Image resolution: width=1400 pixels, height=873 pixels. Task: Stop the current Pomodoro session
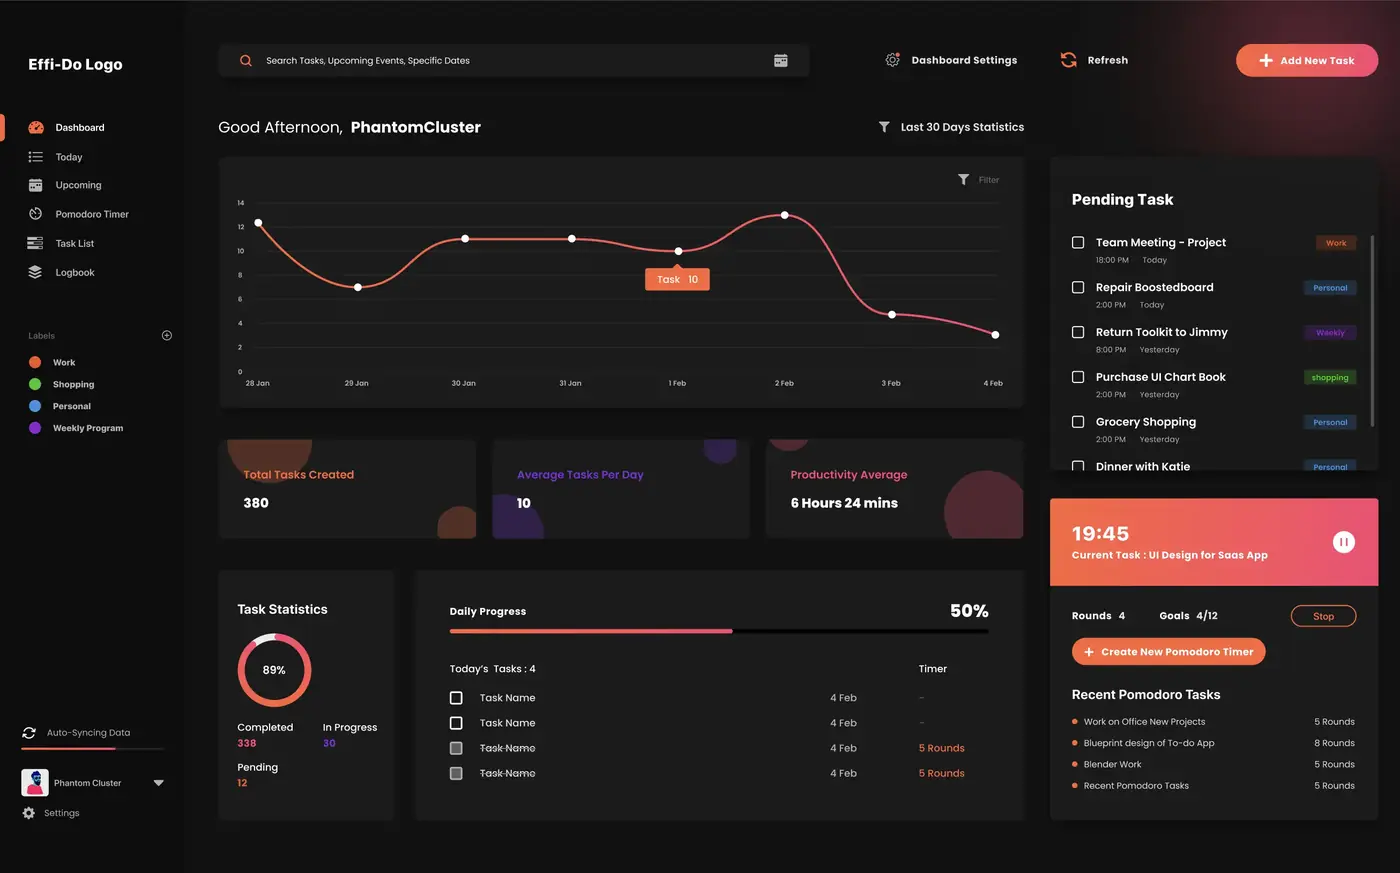(x=1323, y=616)
